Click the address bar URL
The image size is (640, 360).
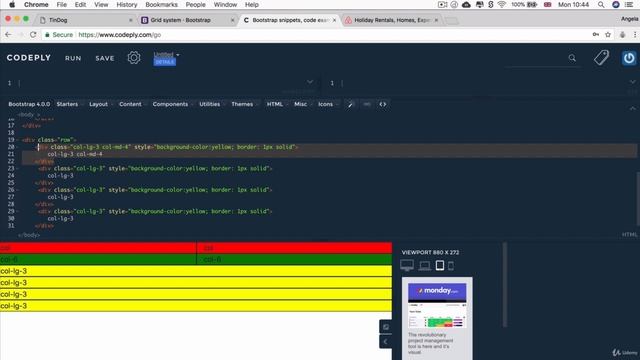120,35
